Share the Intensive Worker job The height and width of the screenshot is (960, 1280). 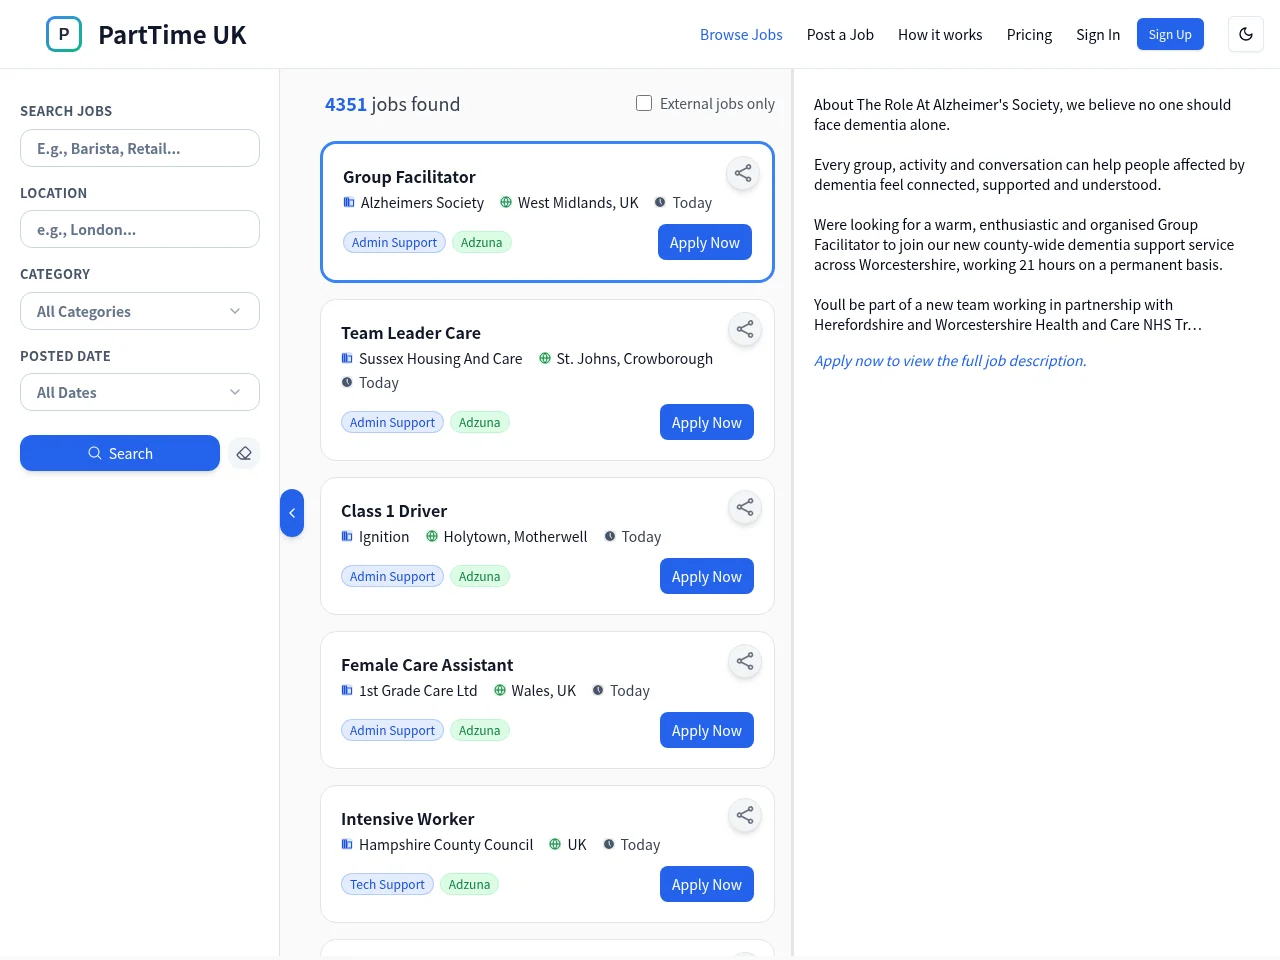point(745,815)
